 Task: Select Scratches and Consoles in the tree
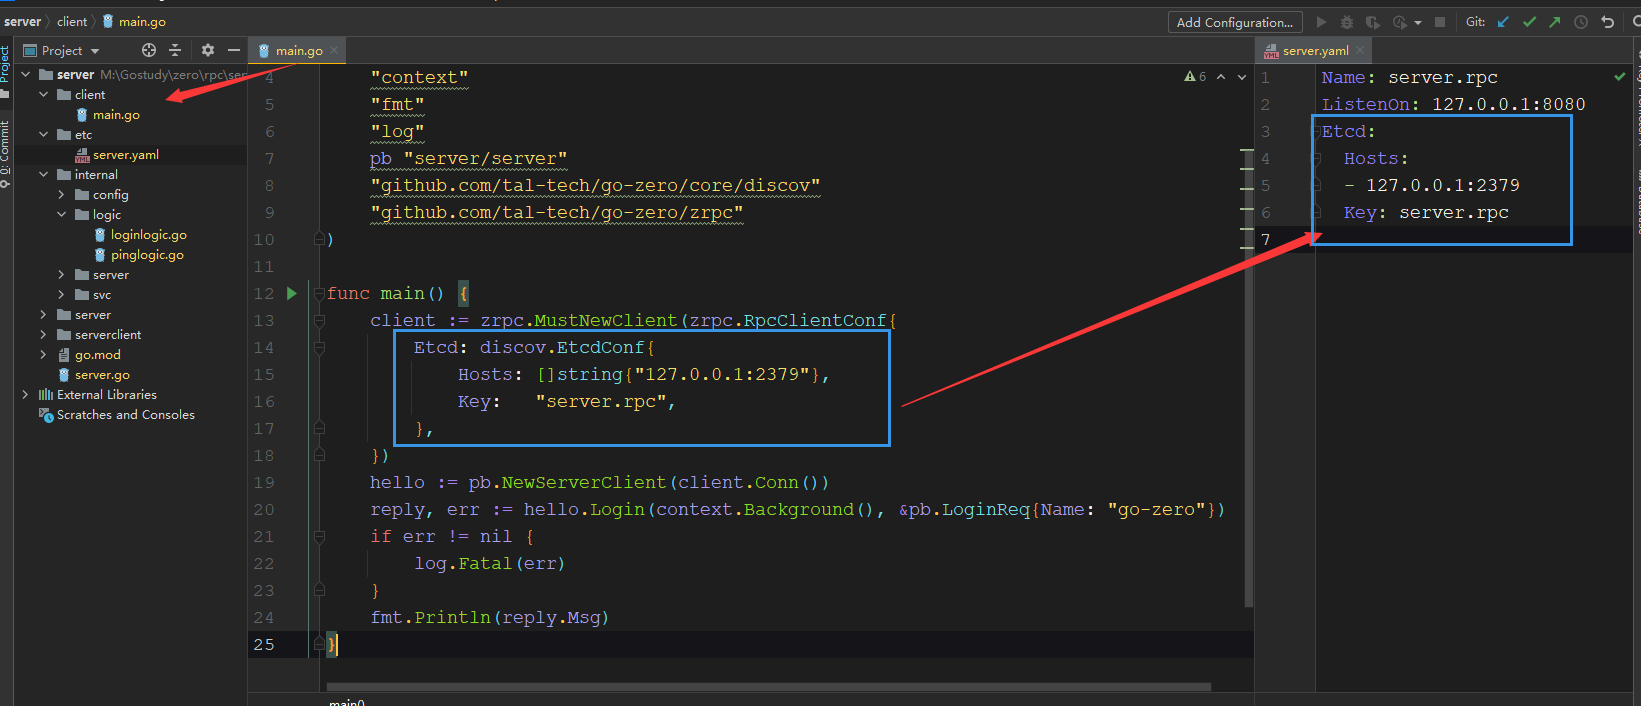[125, 414]
